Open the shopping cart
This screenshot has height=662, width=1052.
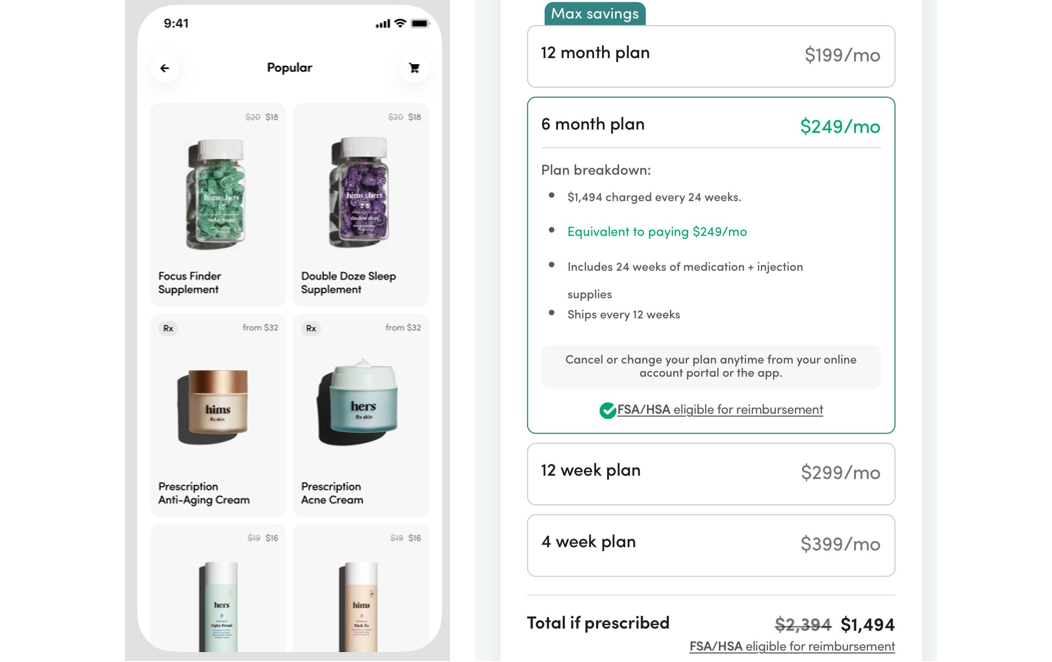(414, 68)
